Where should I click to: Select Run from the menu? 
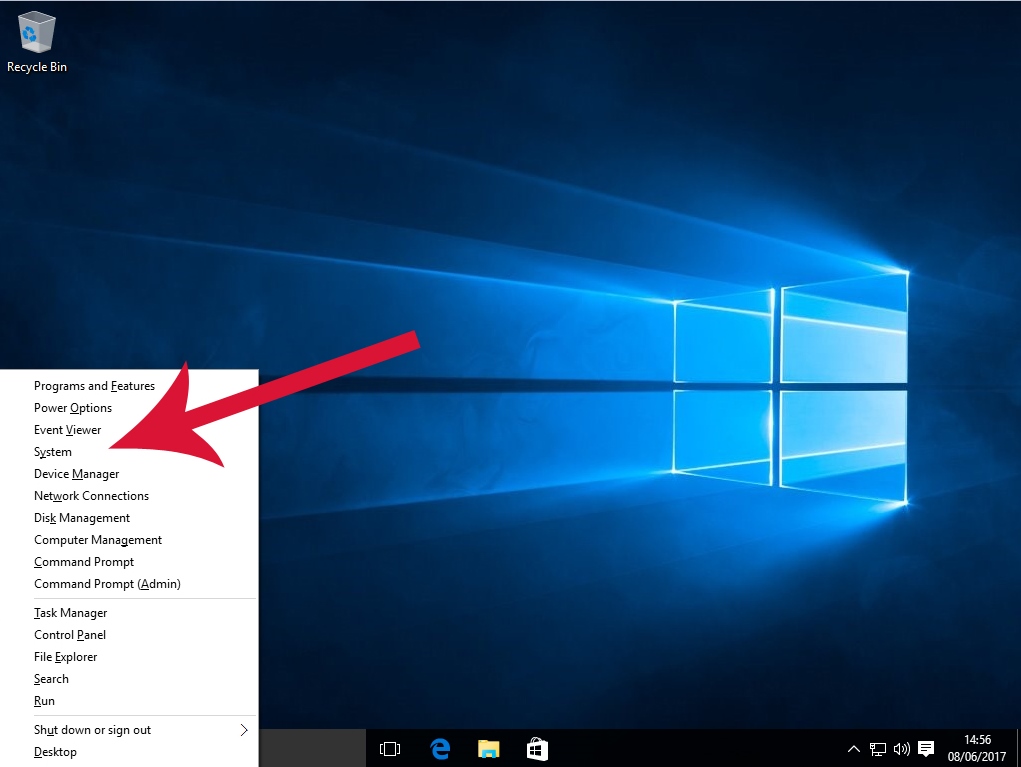click(x=44, y=700)
